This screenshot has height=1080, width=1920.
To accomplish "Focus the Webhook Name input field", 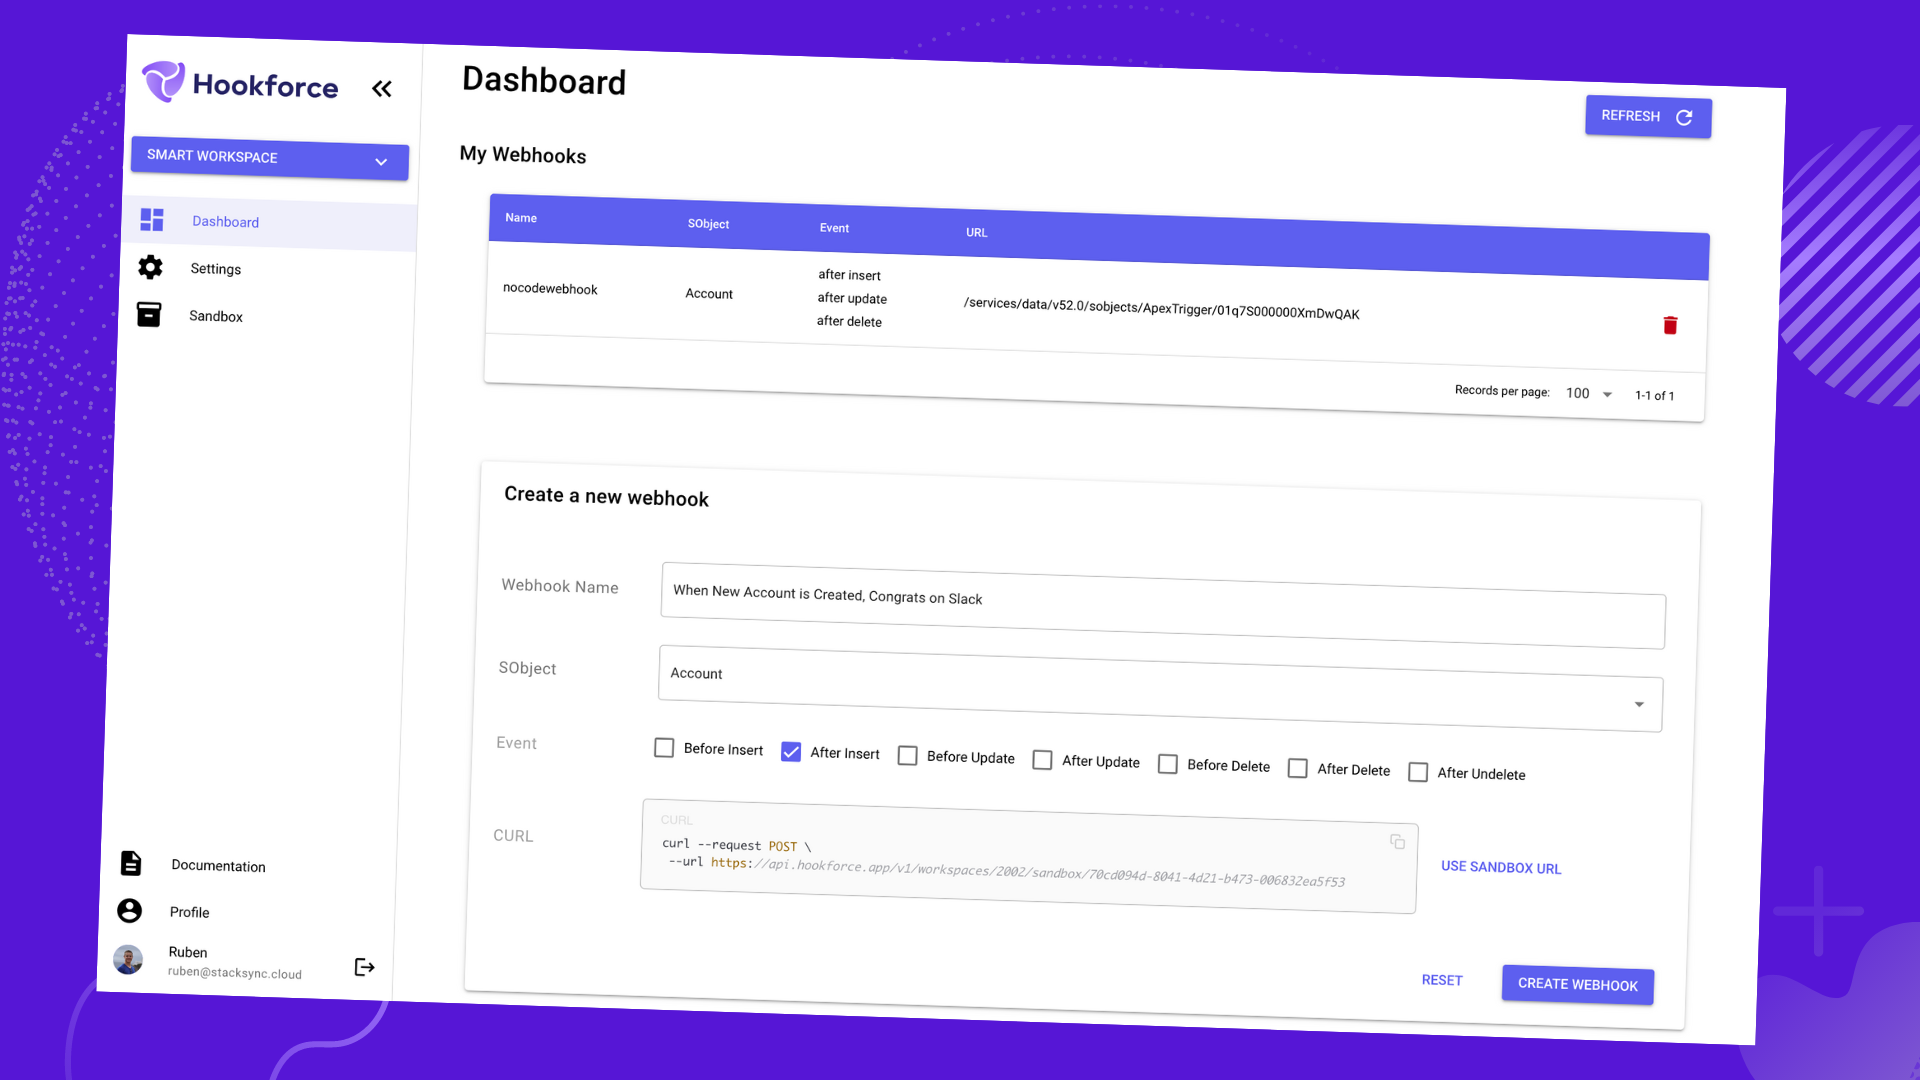I will tap(1163, 606).
